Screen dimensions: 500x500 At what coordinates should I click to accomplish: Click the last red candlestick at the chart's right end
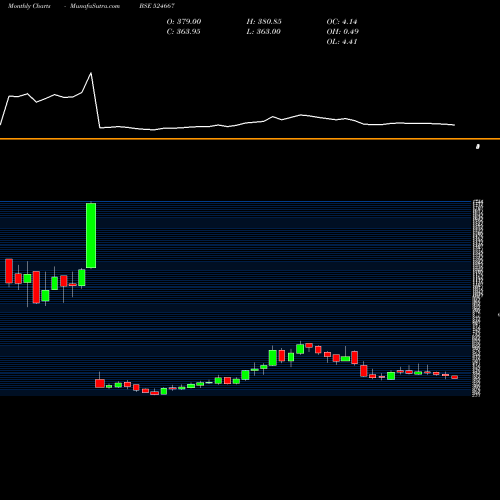[x=455, y=377]
